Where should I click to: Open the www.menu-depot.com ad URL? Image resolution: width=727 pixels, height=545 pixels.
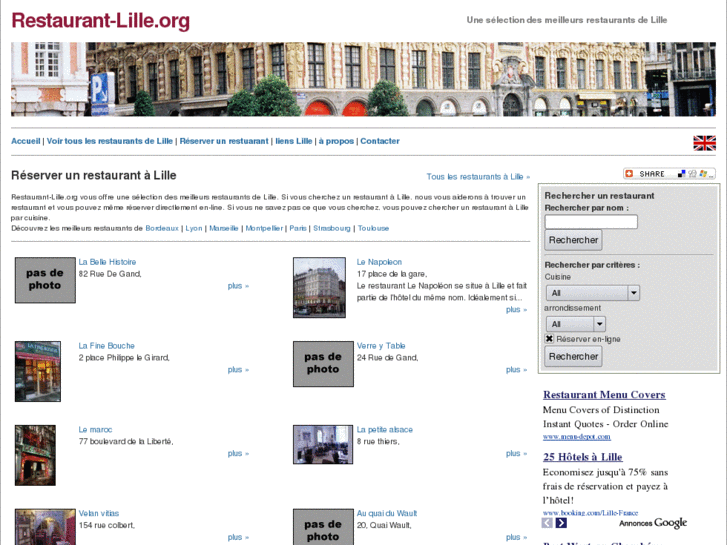[x=577, y=437]
